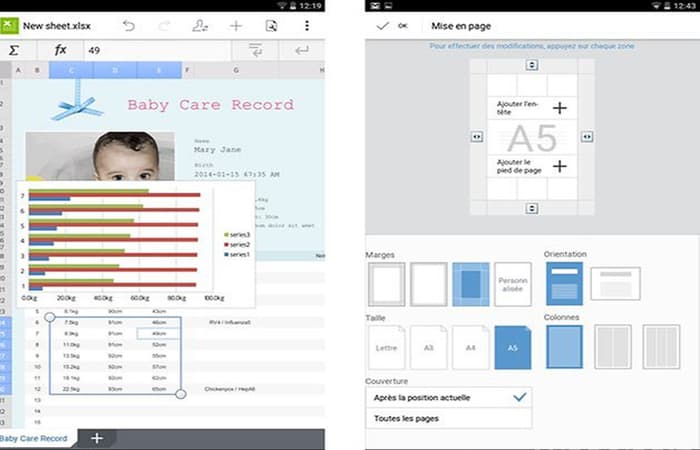
Task: Choose A5 paper size
Action: pyautogui.click(x=513, y=347)
